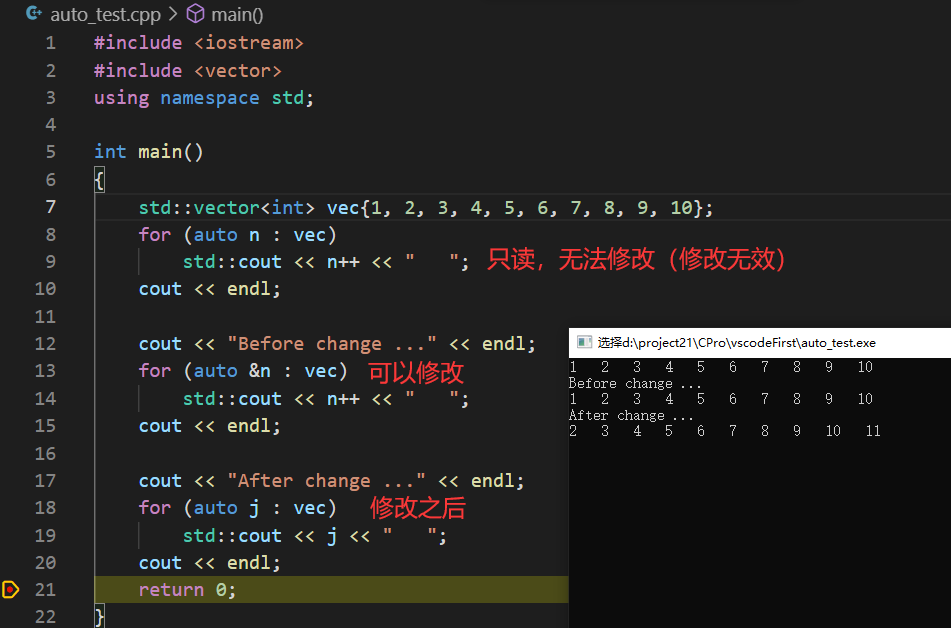Click the std::cout << j statement line 19
Image resolution: width=951 pixels, height=628 pixels.
coord(315,536)
